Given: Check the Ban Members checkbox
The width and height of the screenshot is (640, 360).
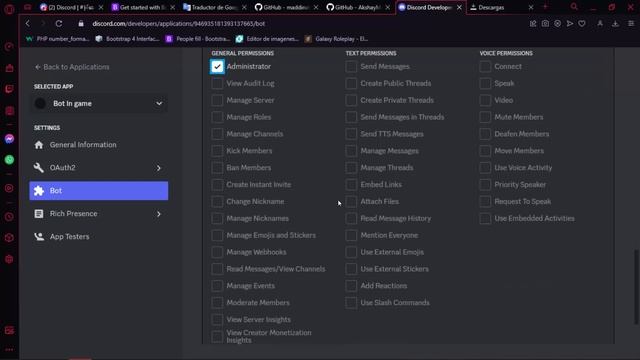Looking at the screenshot, I should [217, 168].
